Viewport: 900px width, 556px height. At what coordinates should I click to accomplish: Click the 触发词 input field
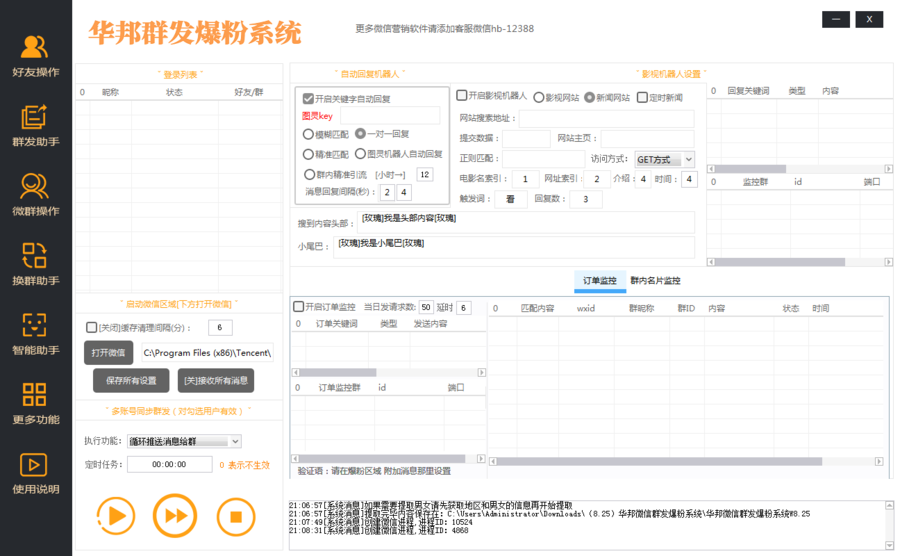pos(510,199)
